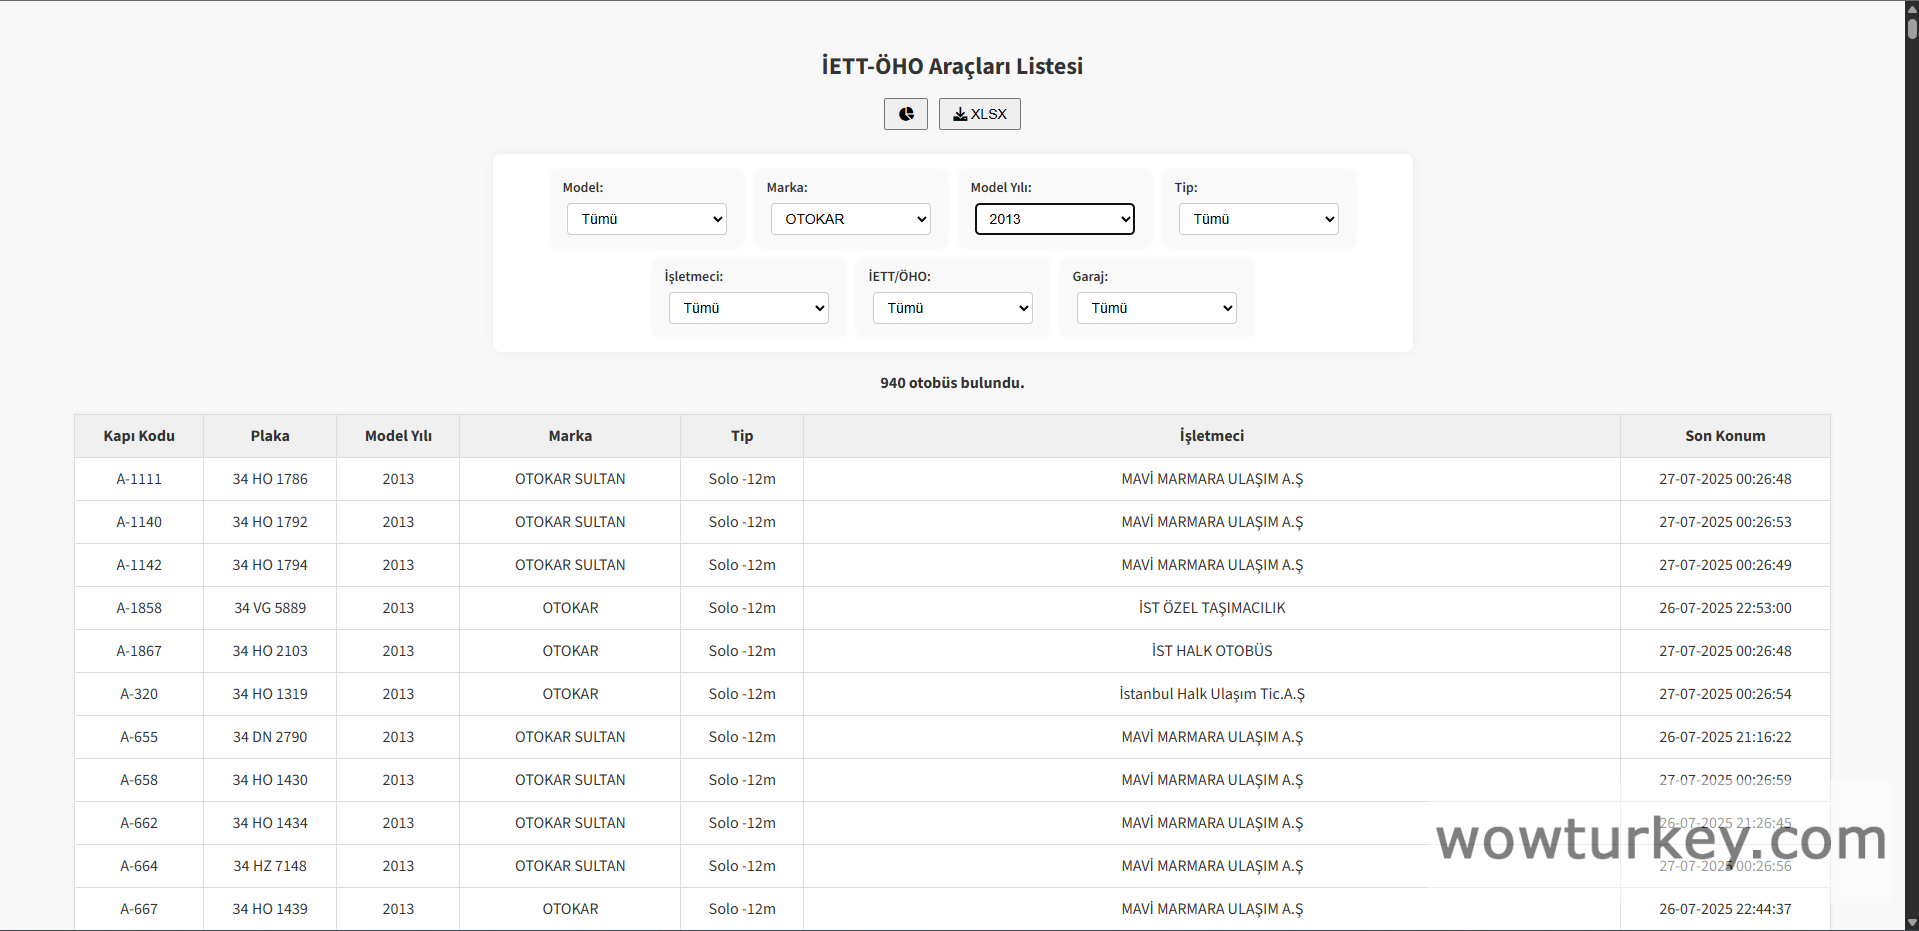Expand the Marka dropdown showing OTOKAR
The width and height of the screenshot is (1919, 931).
pos(850,219)
